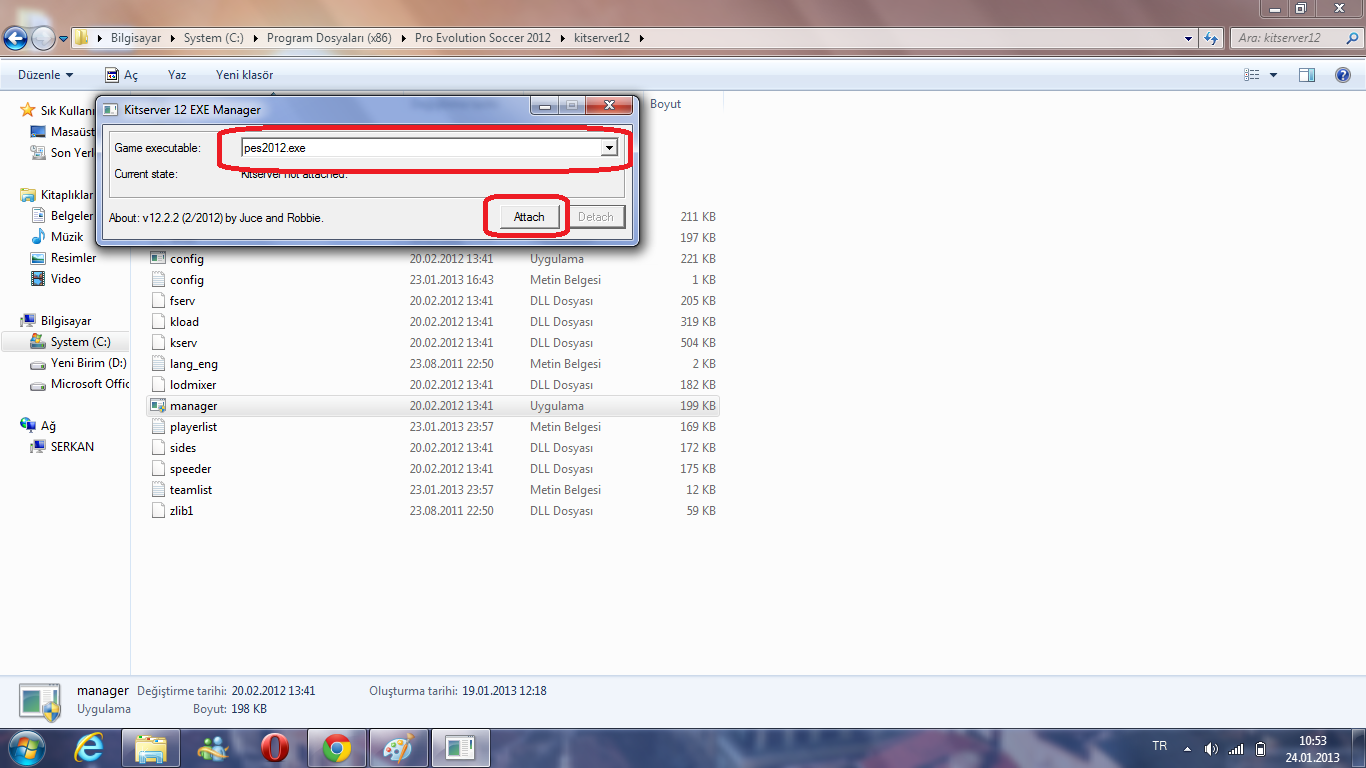Viewport: 1366px width, 768px height.
Task: Toggle the preview pane icon
Action: click(x=1307, y=75)
